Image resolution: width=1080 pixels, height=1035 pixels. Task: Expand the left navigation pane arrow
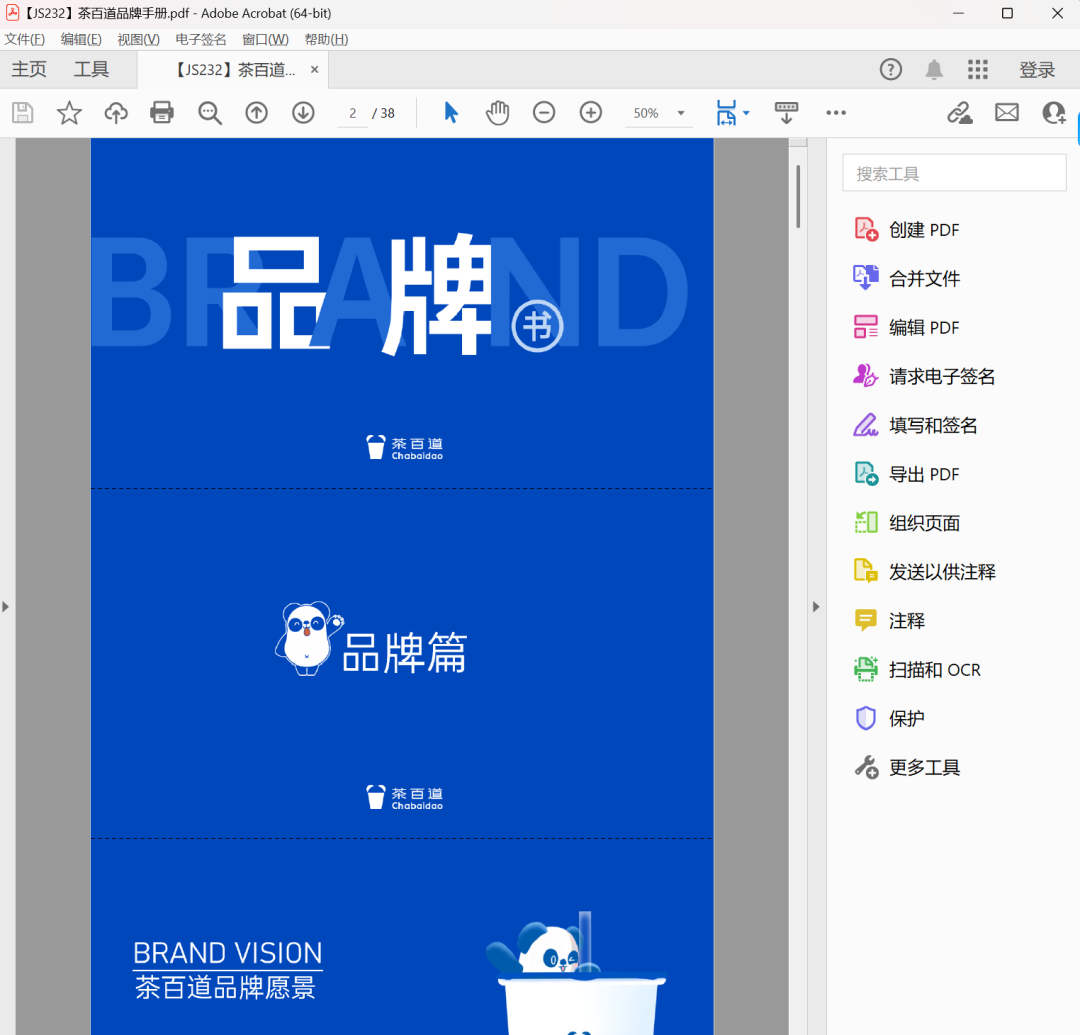pos(6,606)
